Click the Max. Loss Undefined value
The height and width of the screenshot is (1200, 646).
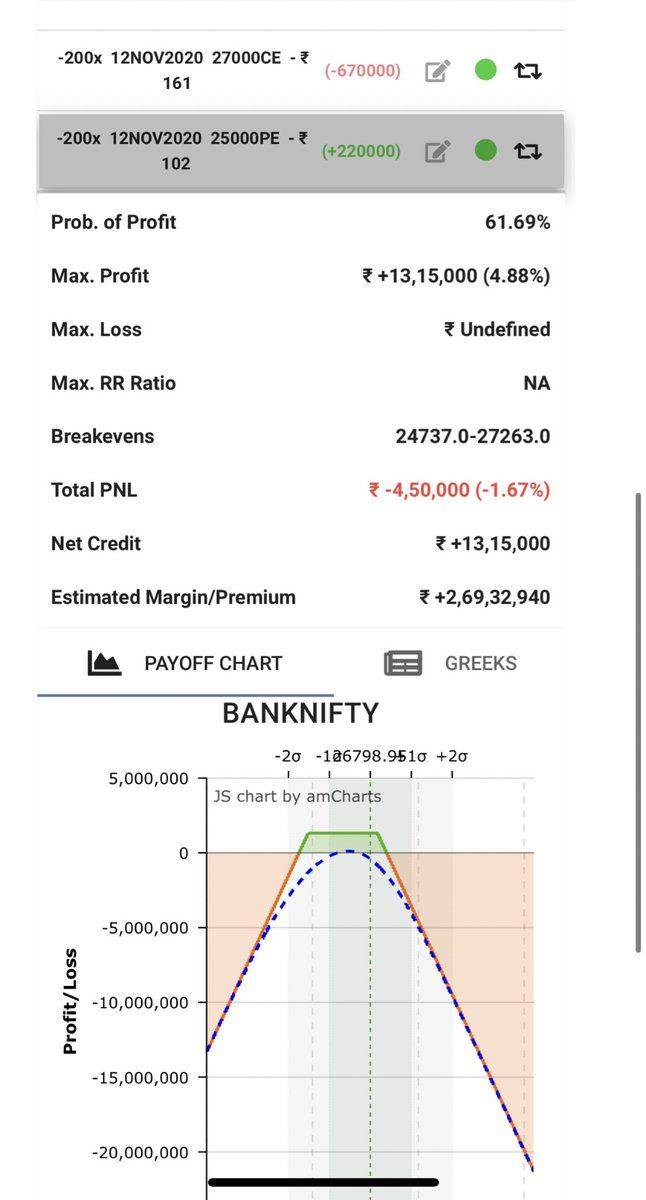point(497,329)
